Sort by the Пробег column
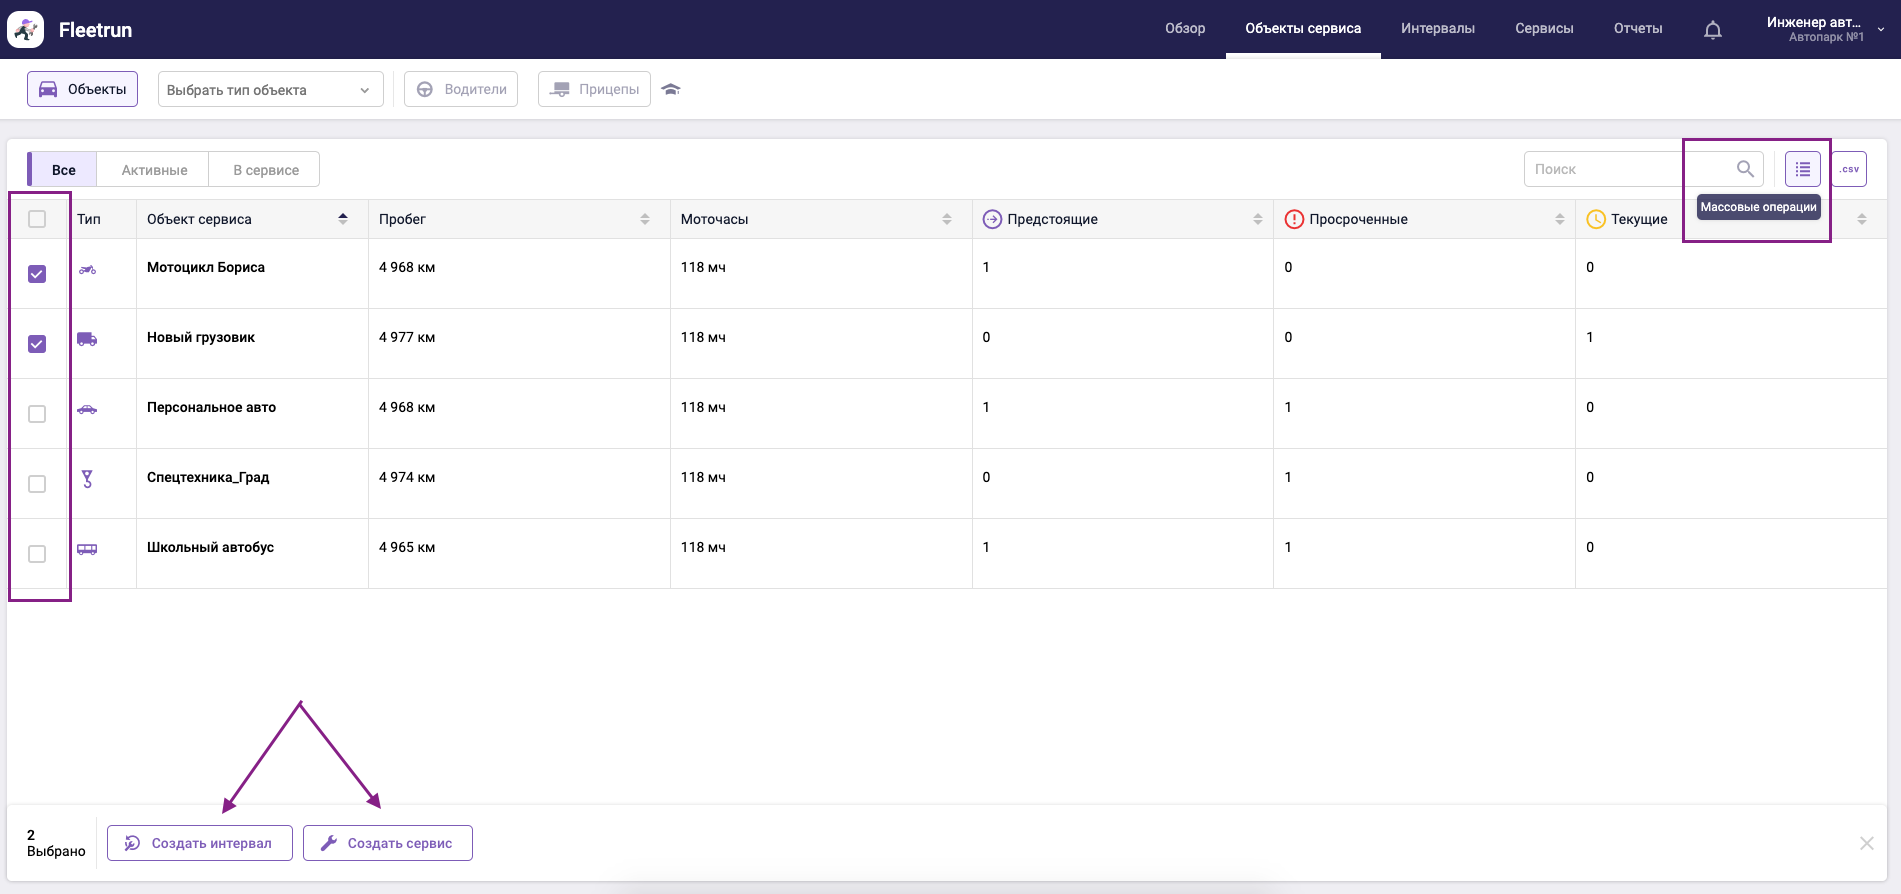Image resolution: width=1901 pixels, height=894 pixels. 644,219
